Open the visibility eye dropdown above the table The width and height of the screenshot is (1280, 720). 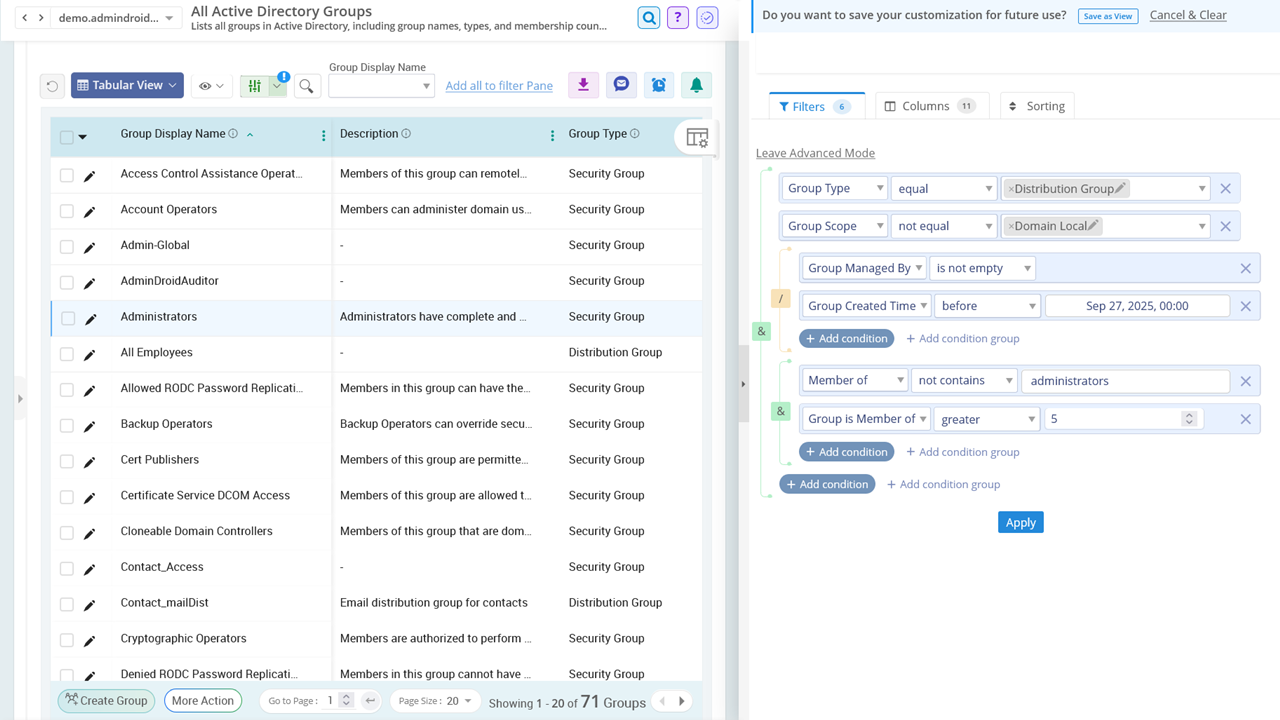tap(211, 85)
